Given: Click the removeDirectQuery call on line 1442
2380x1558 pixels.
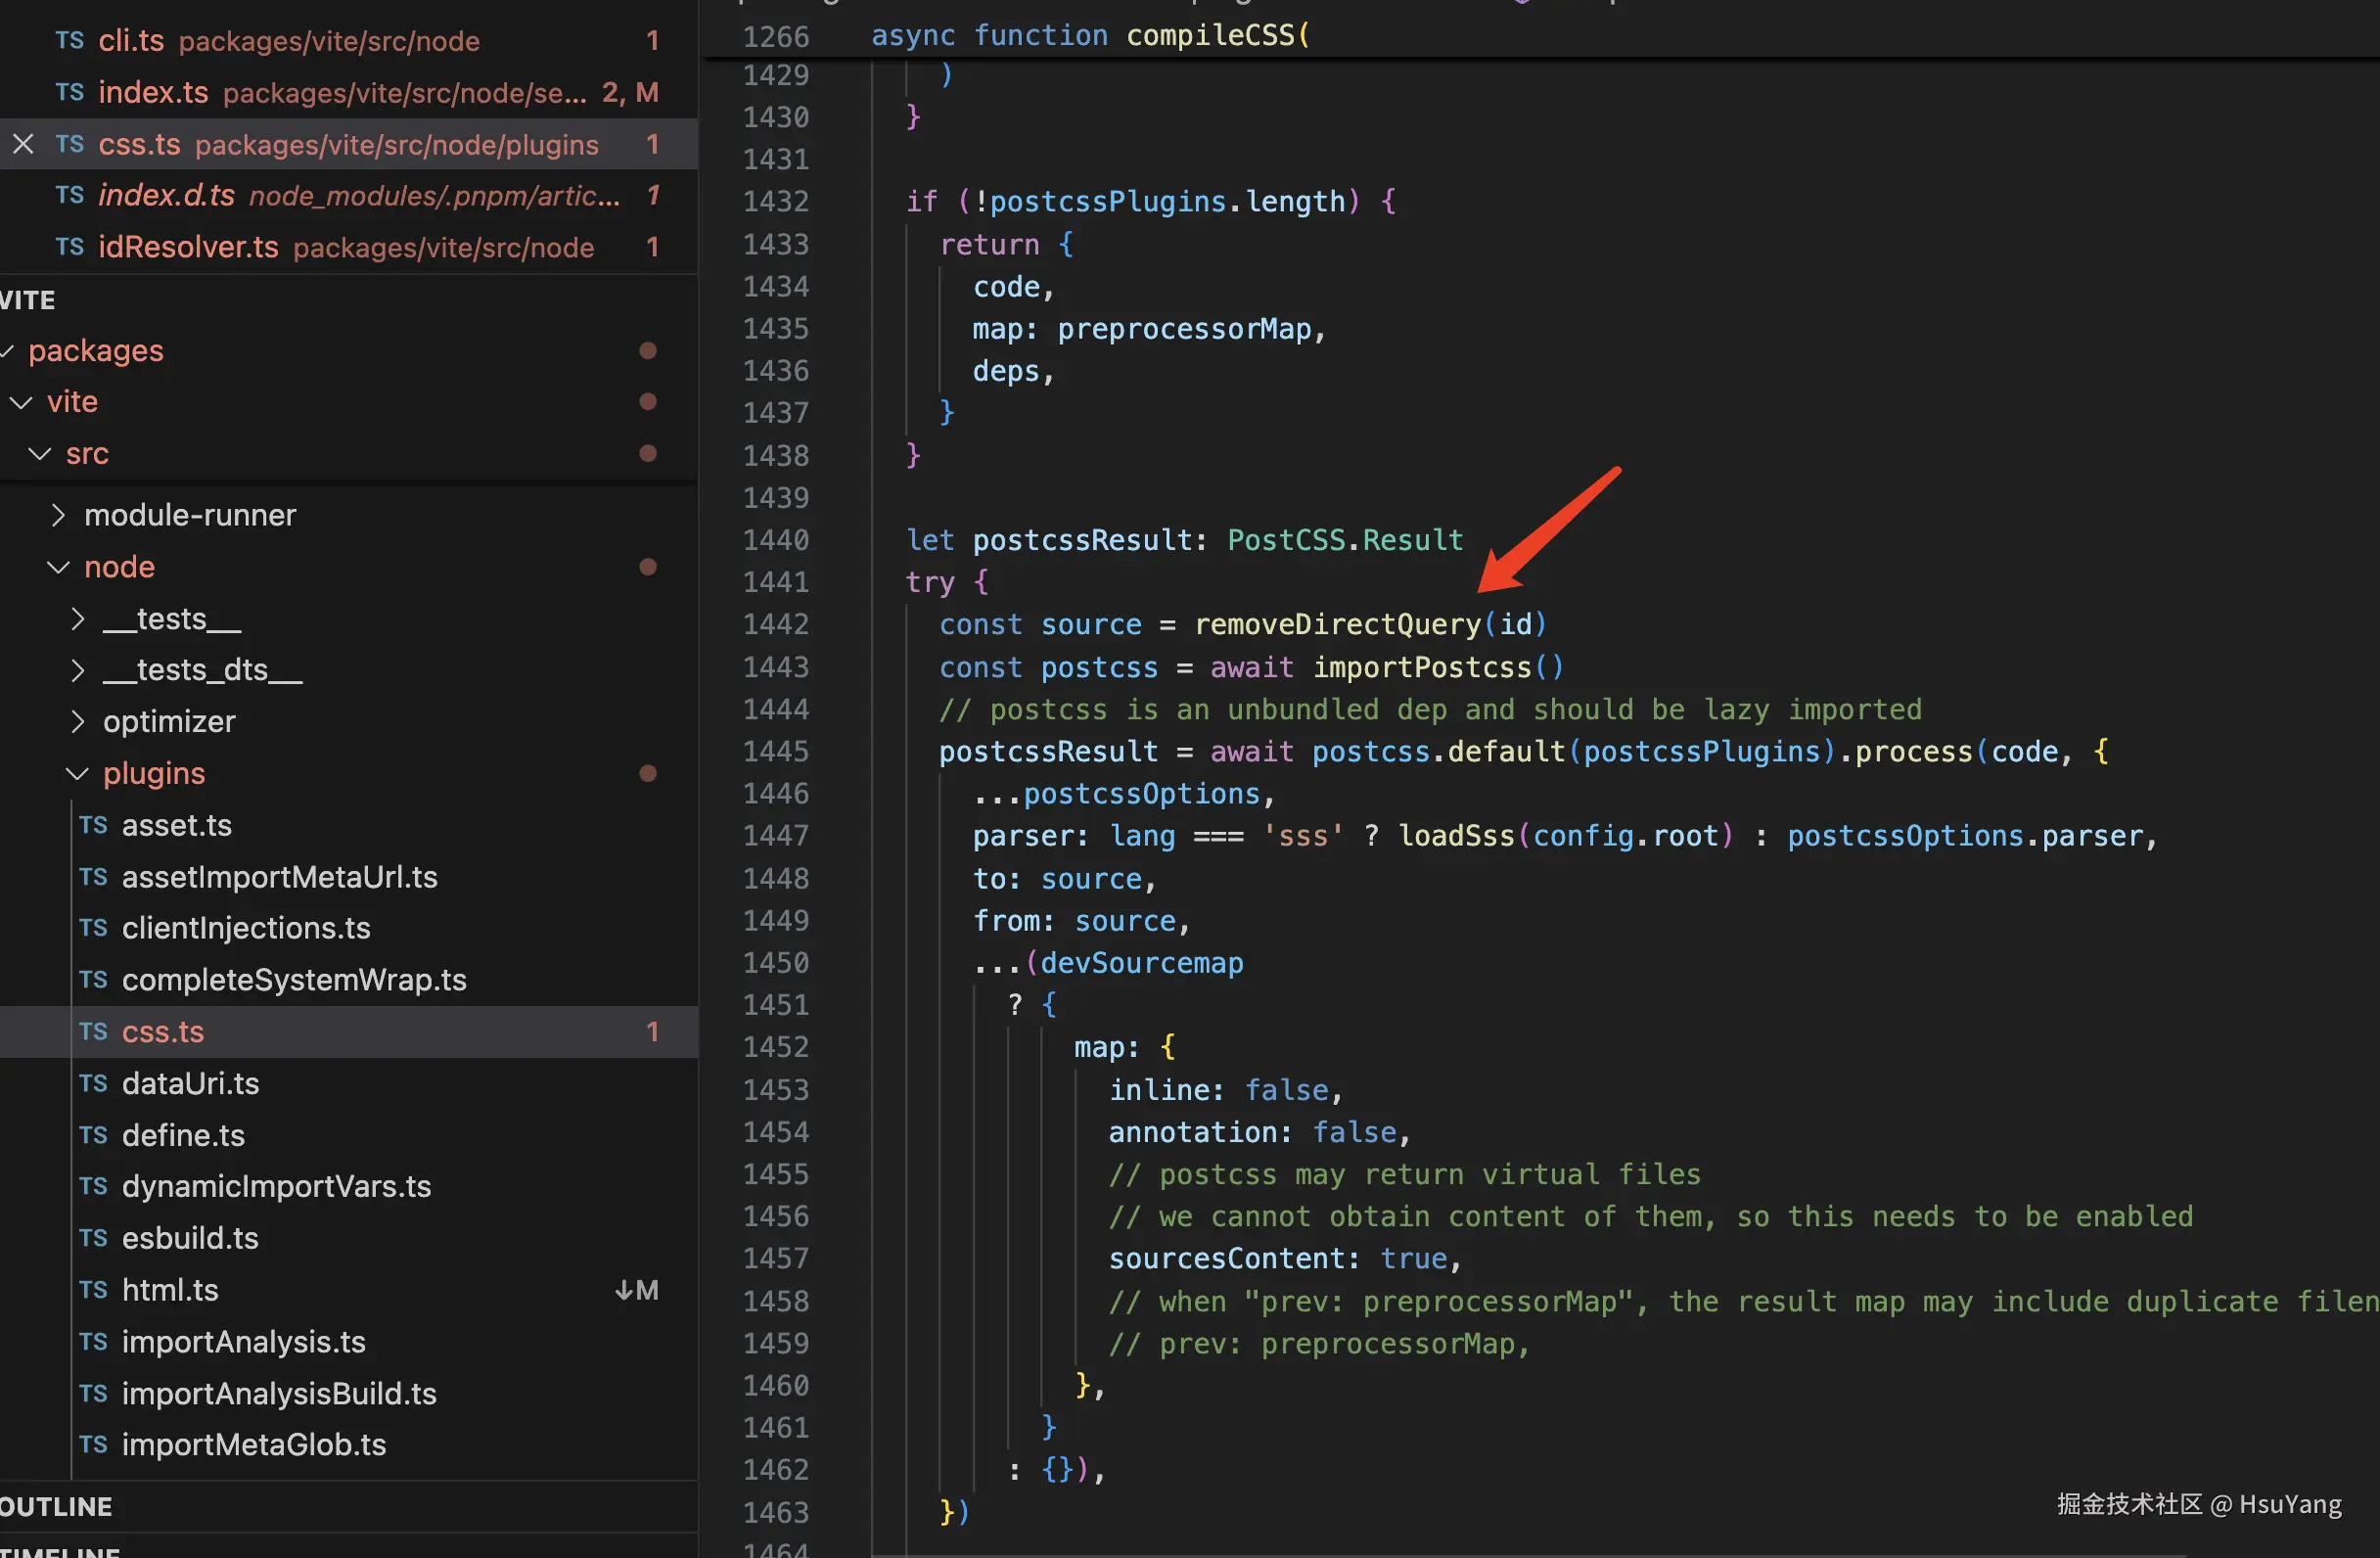Looking at the screenshot, I should pos(1336,625).
